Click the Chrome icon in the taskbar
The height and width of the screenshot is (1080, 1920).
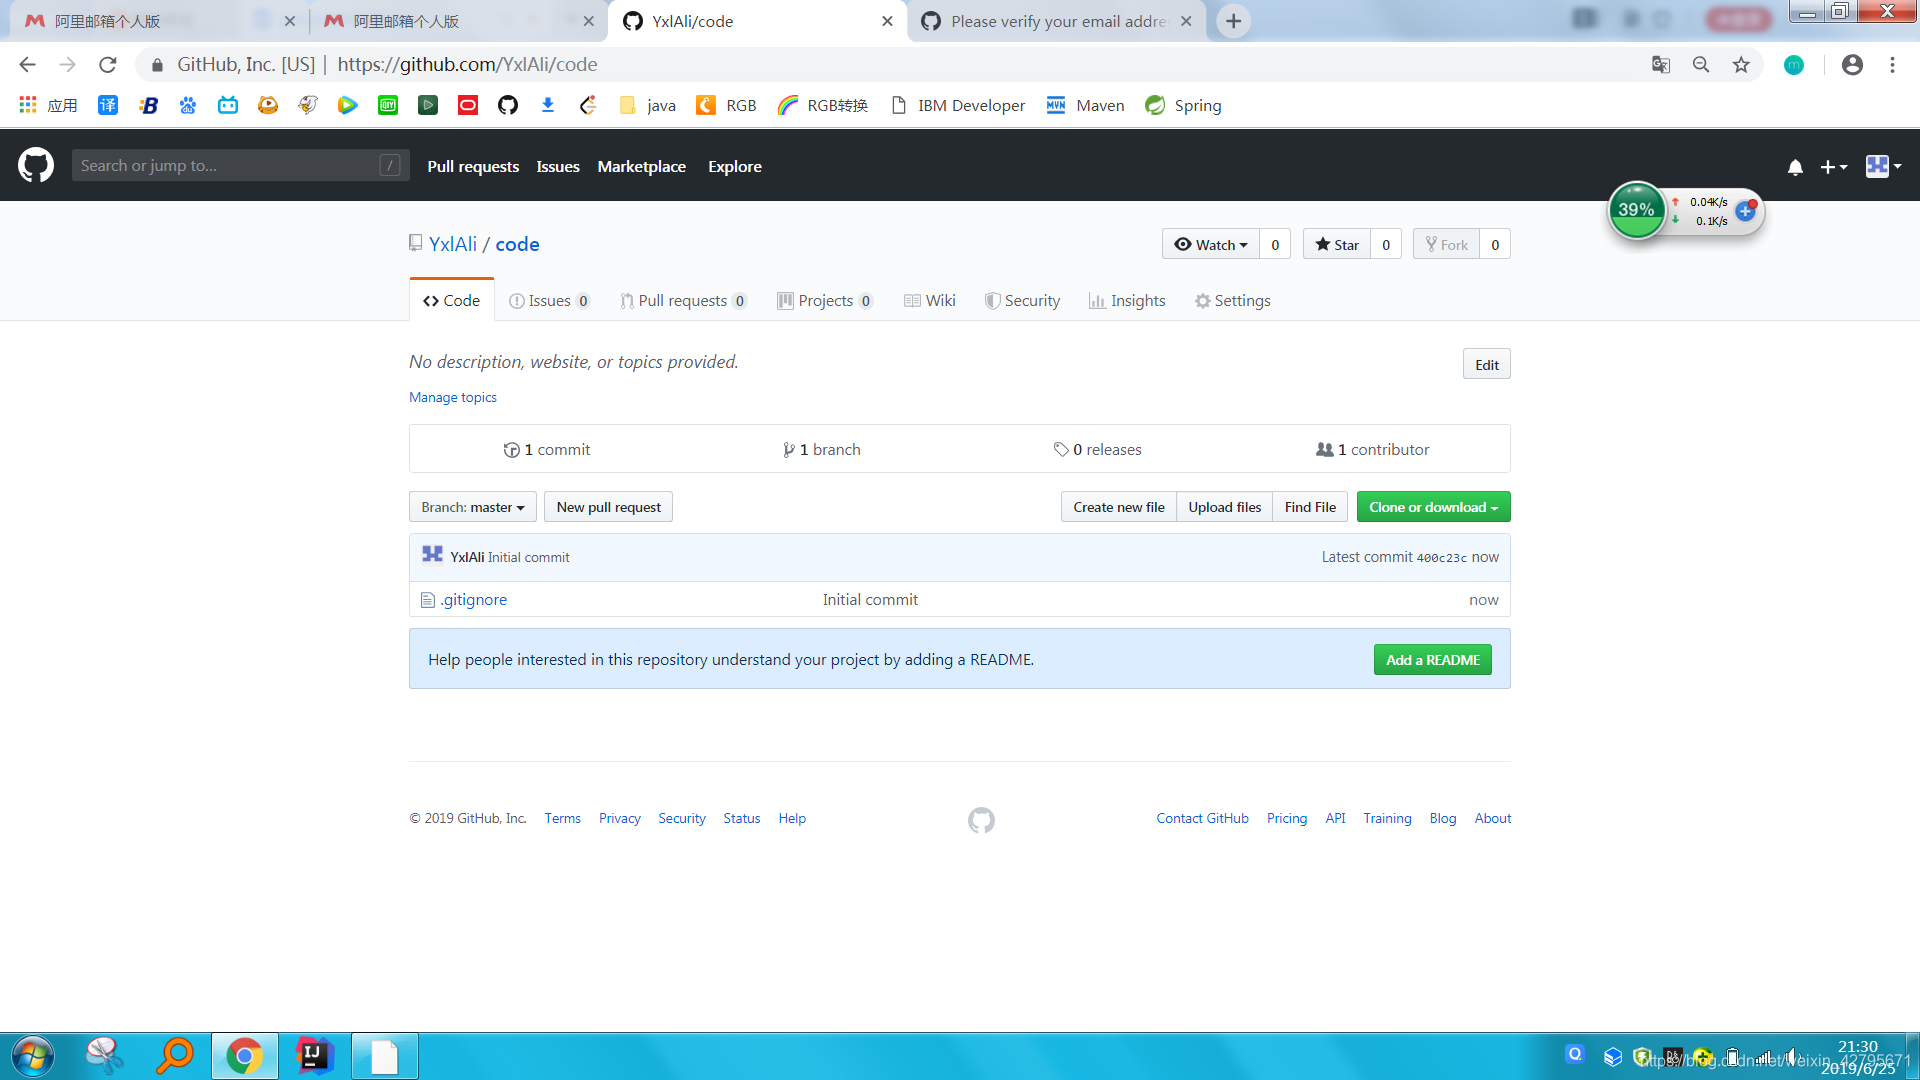[x=244, y=1056]
